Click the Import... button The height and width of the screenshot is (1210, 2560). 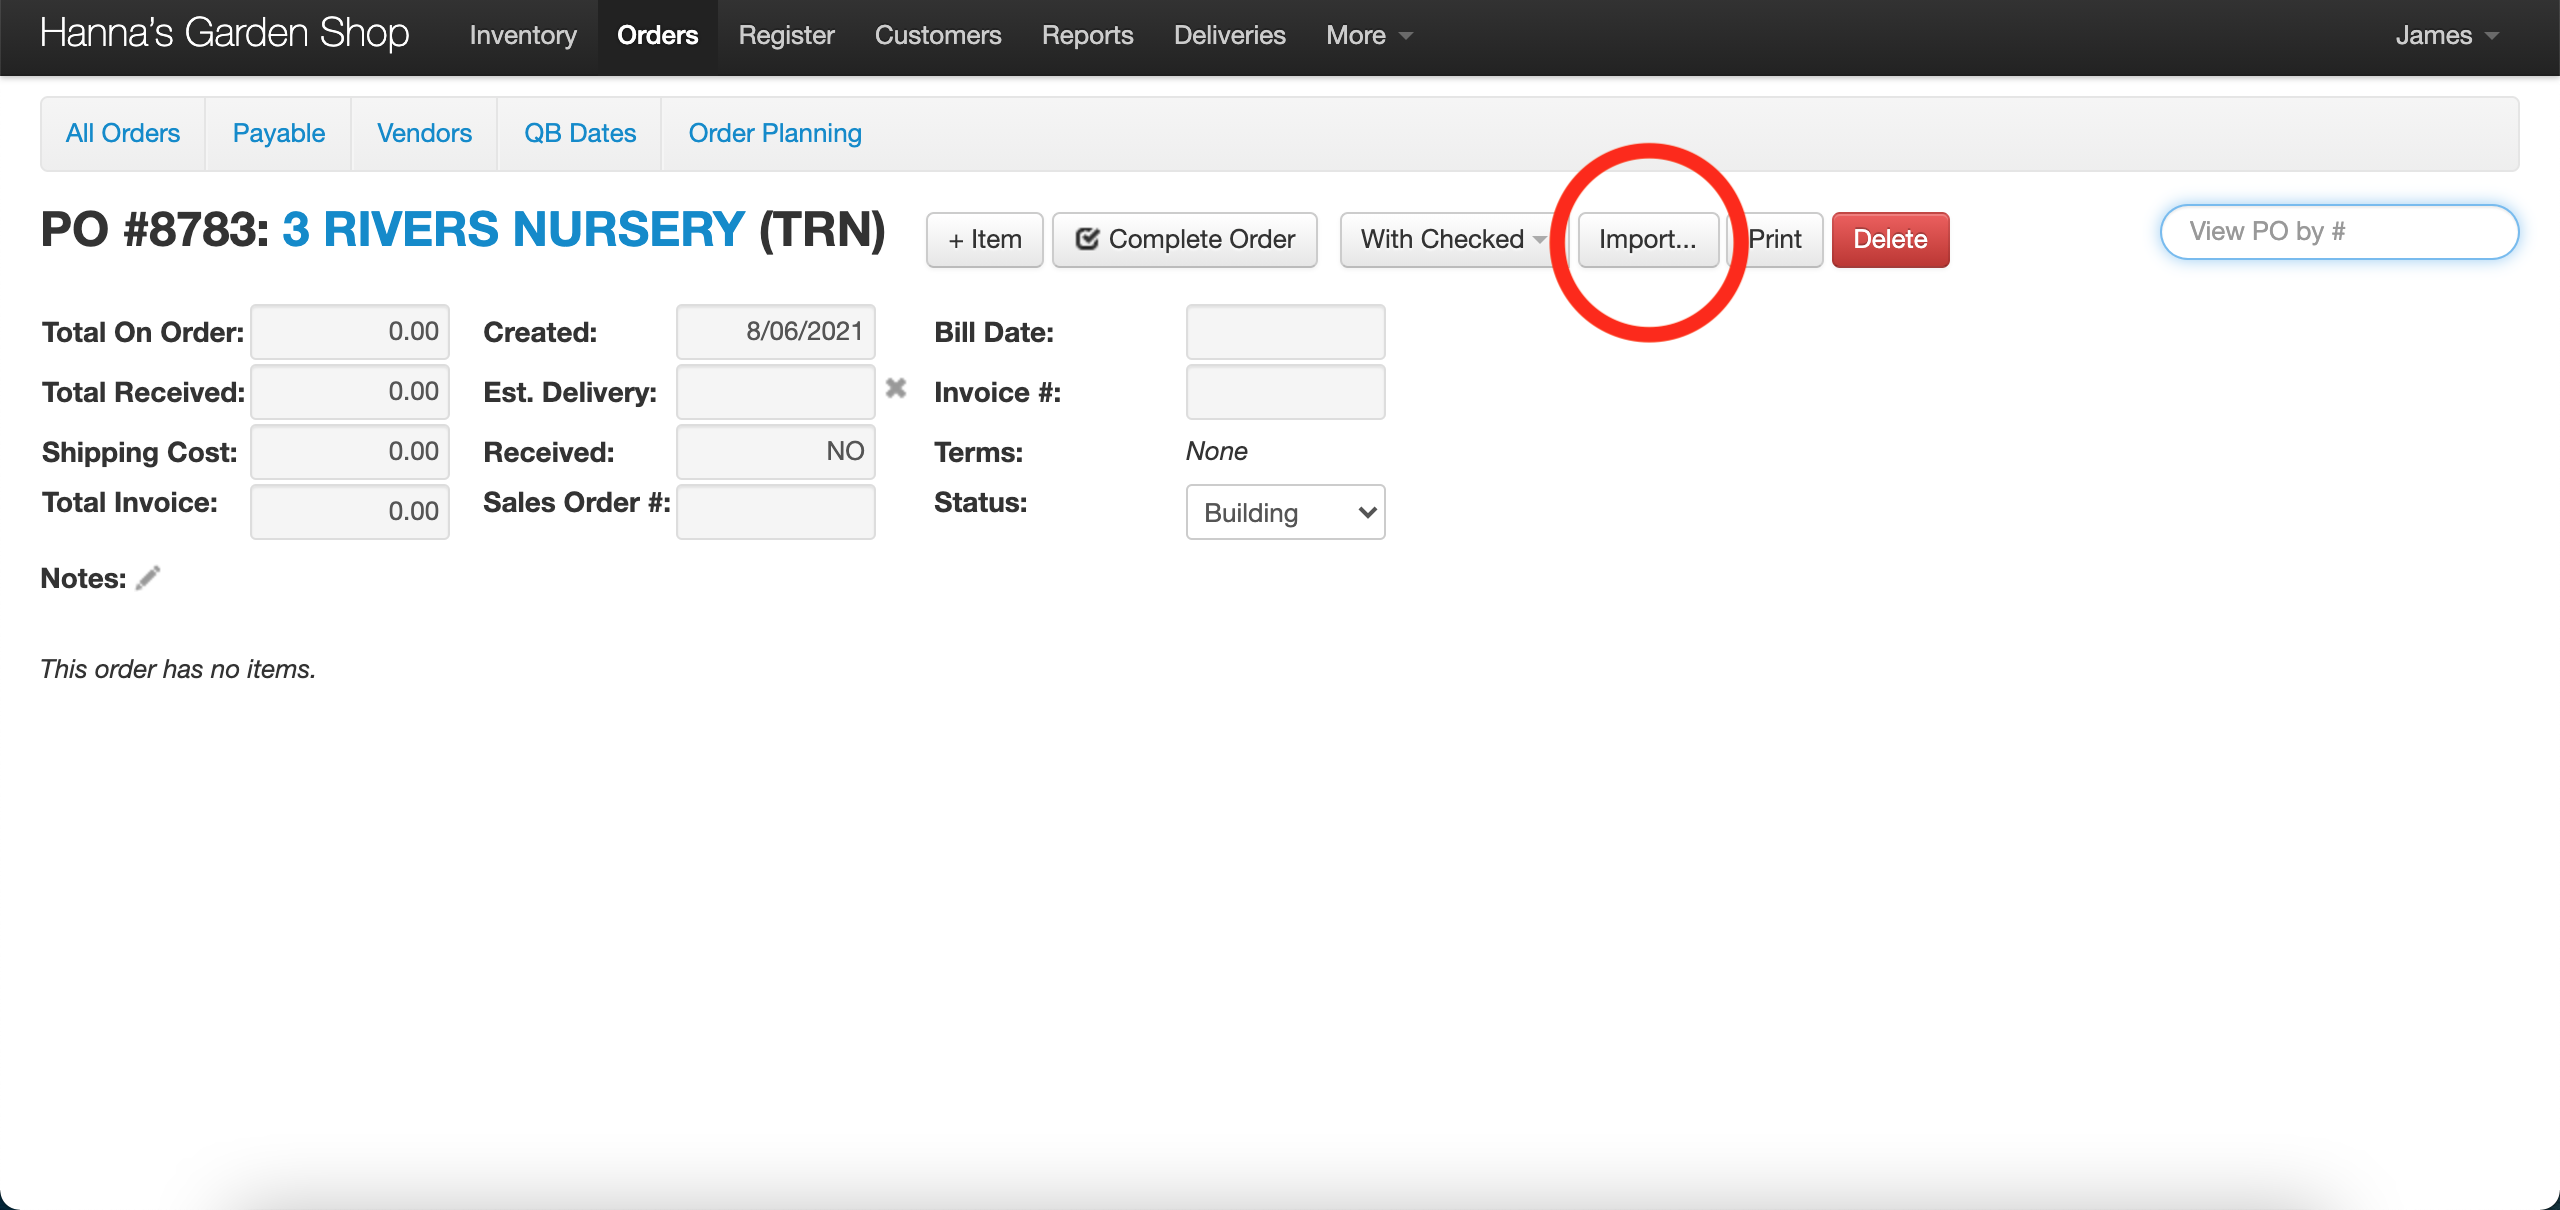[x=1647, y=240]
